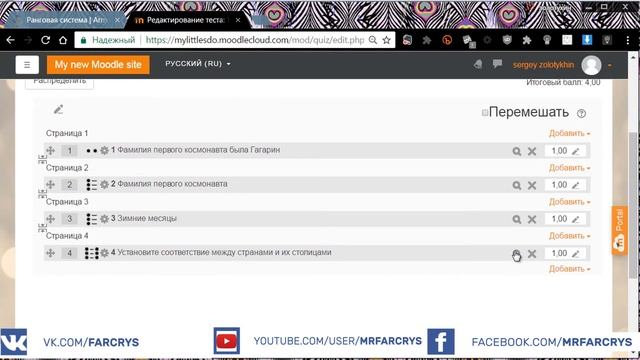Preview question 4 with magnifier icon
The image size is (640, 360).
click(x=517, y=254)
